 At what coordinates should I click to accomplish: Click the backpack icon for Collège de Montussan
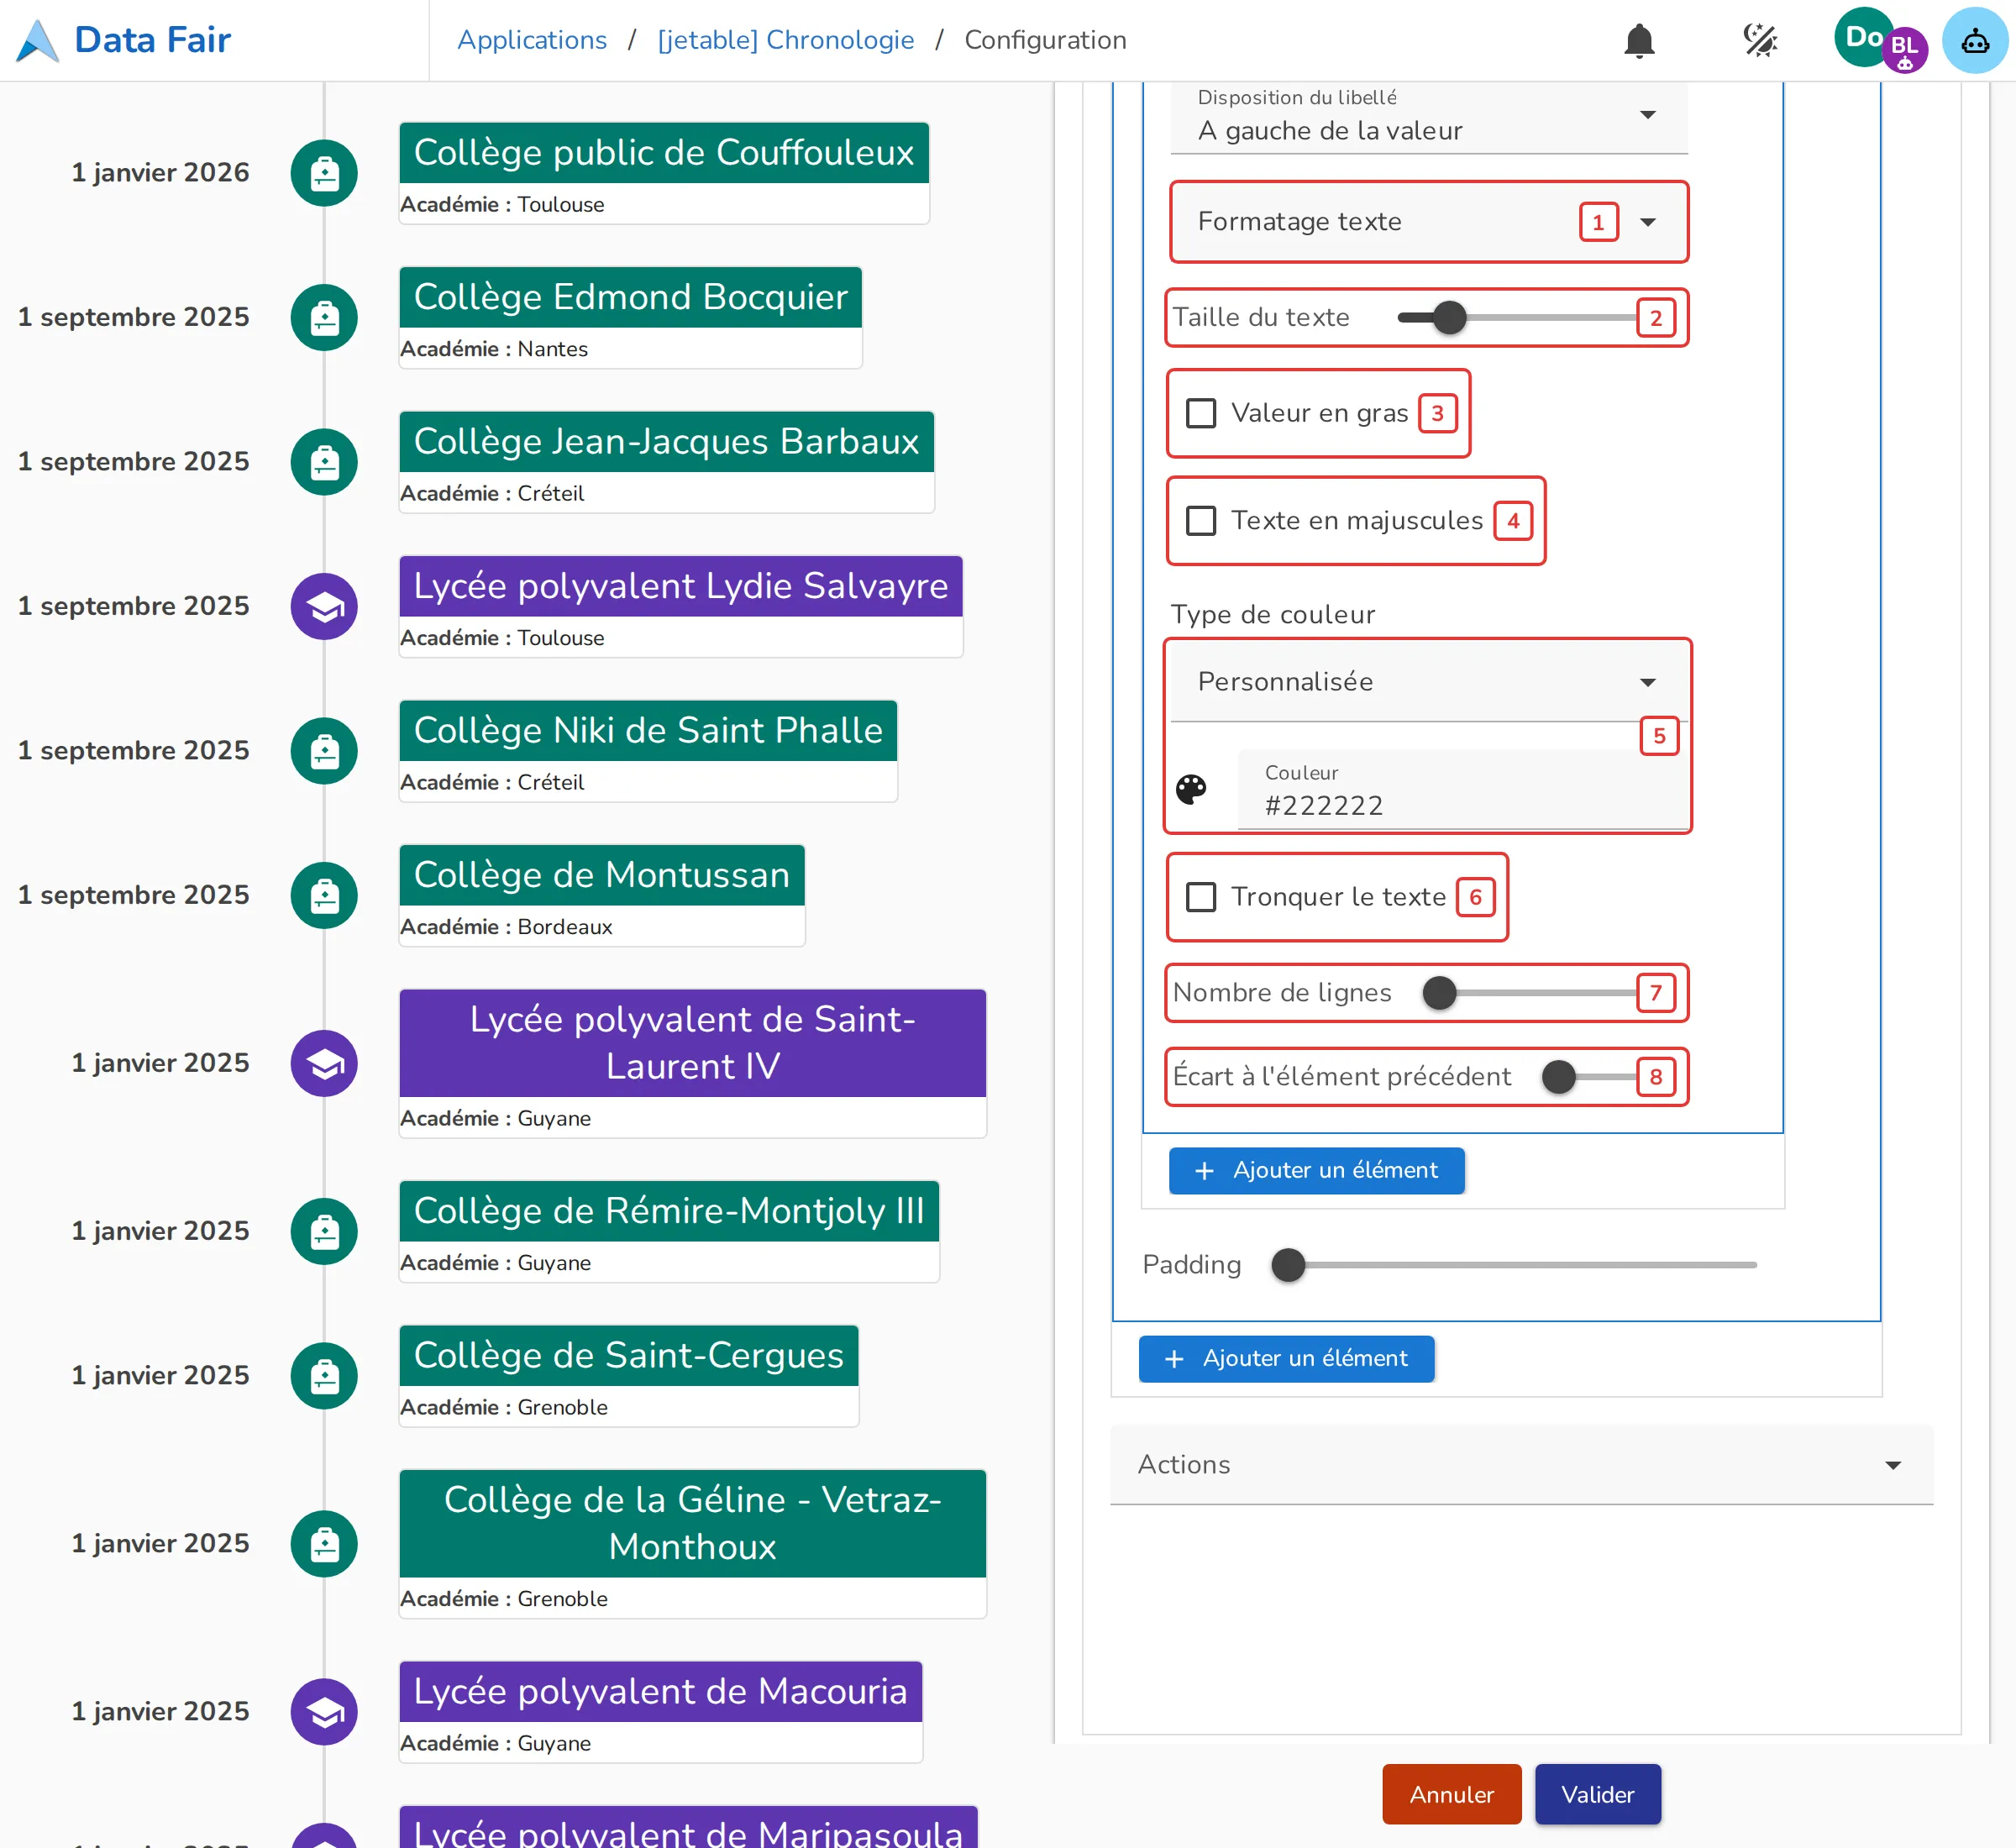coord(324,895)
